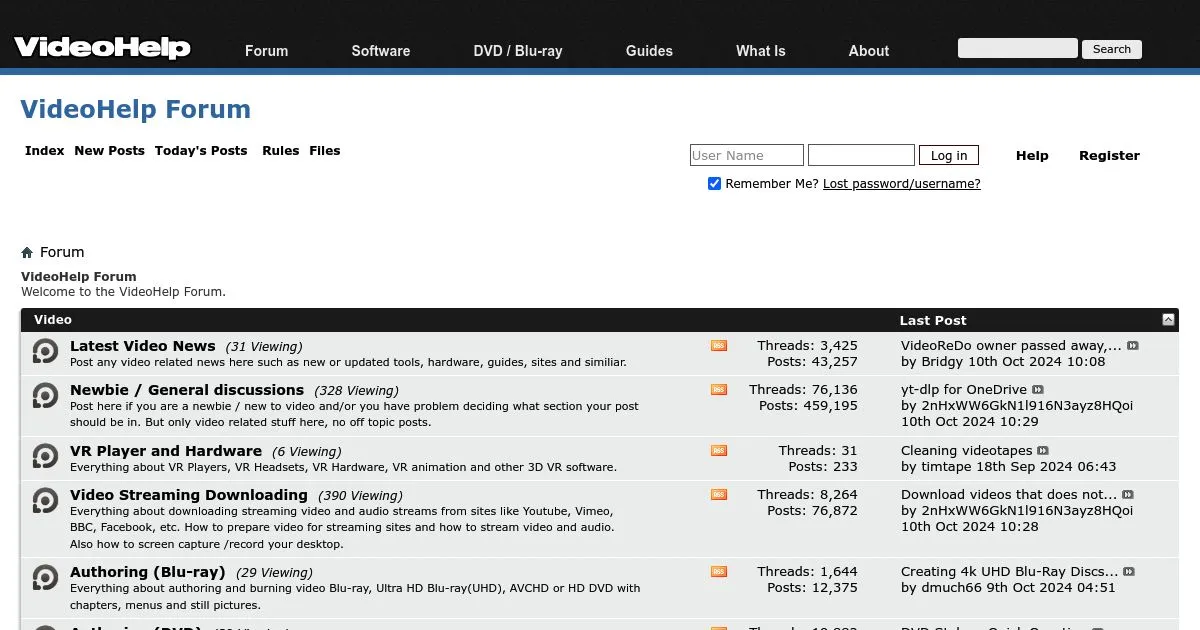The width and height of the screenshot is (1200, 630).
Task: Click 'Threads: 3,425' count text
Action: coord(807,346)
